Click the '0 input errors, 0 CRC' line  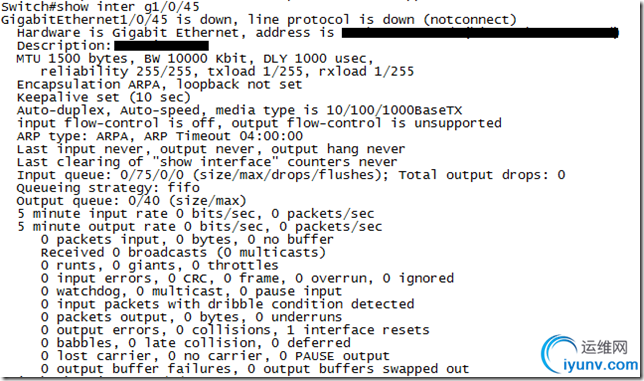(247, 278)
